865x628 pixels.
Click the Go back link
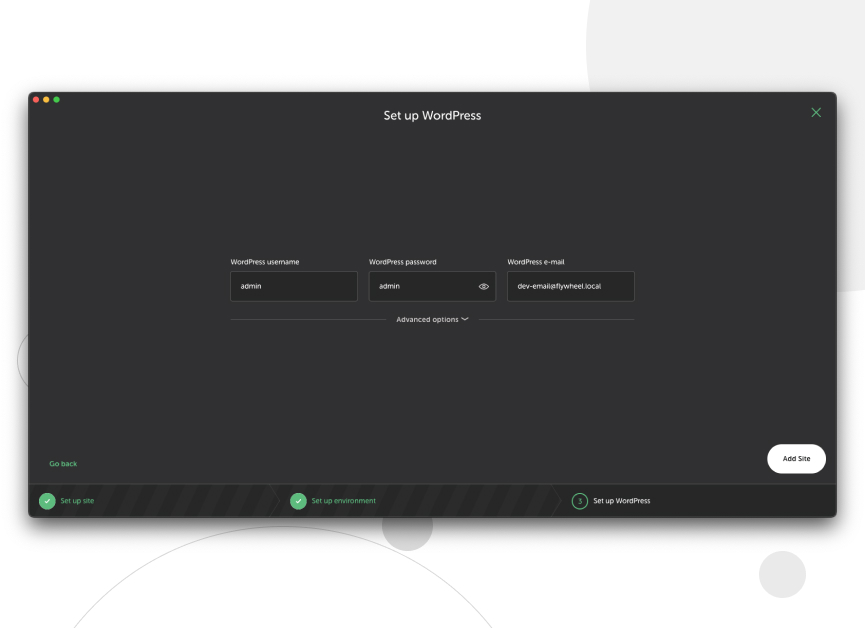pos(63,464)
